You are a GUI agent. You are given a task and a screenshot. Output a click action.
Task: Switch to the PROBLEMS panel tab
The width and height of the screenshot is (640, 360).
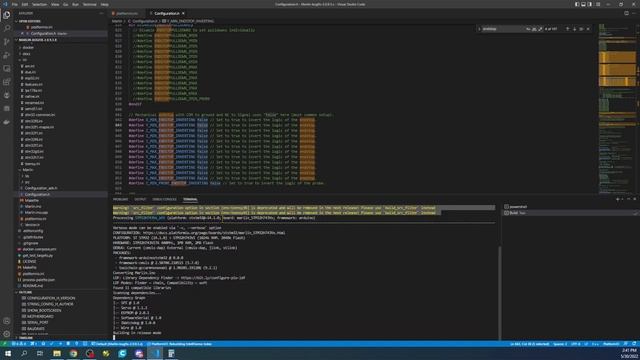click(120, 199)
